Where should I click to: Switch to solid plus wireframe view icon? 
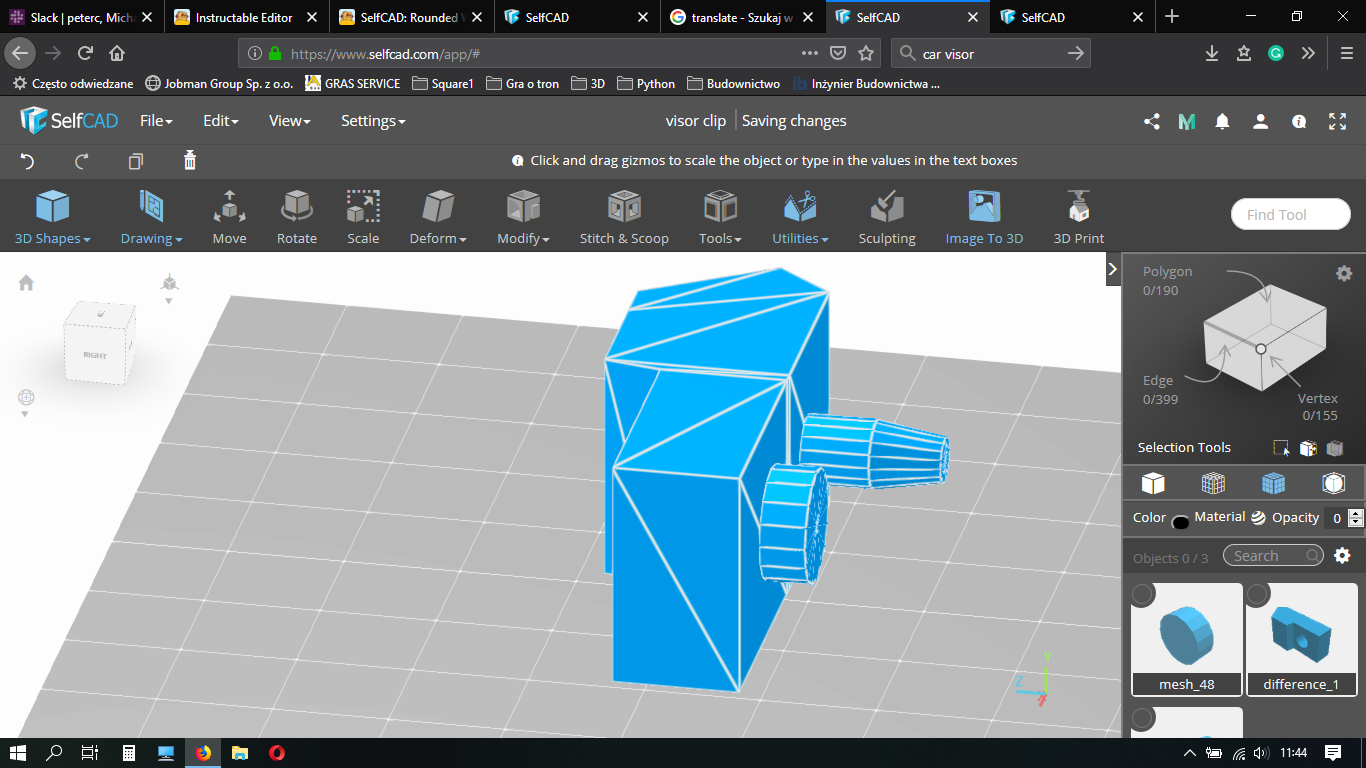[x=1273, y=484]
